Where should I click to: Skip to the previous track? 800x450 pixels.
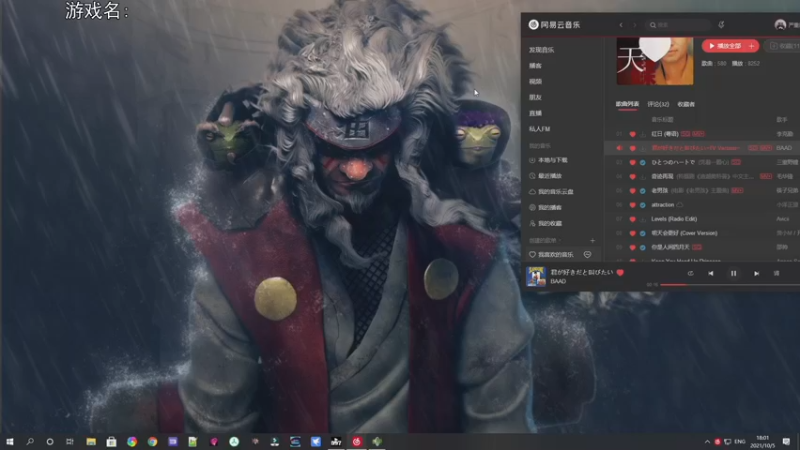(x=711, y=273)
